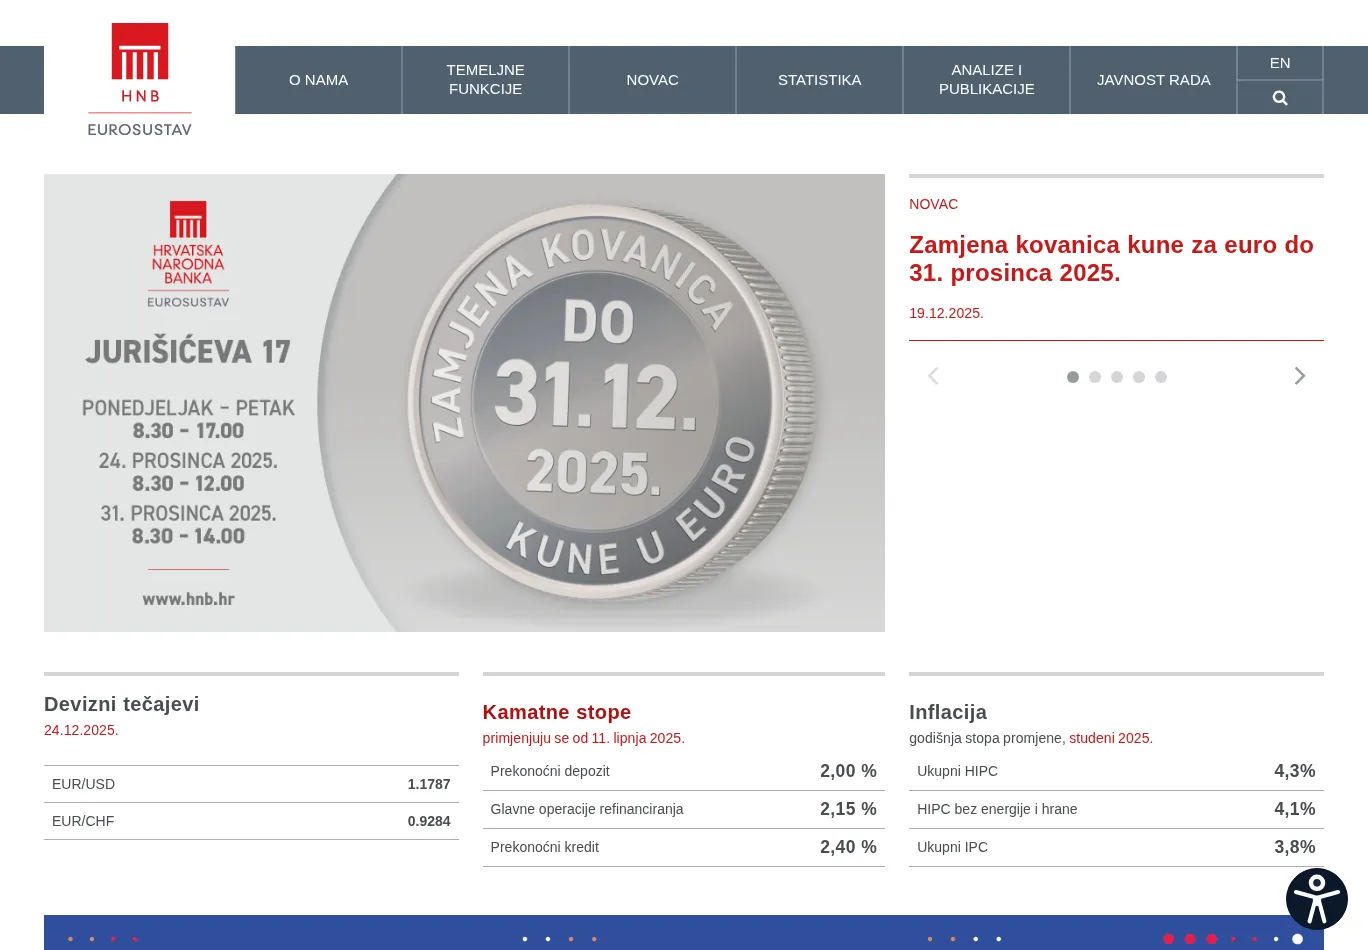Open the O NAMA menu
The height and width of the screenshot is (950, 1368).
coord(318,80)
